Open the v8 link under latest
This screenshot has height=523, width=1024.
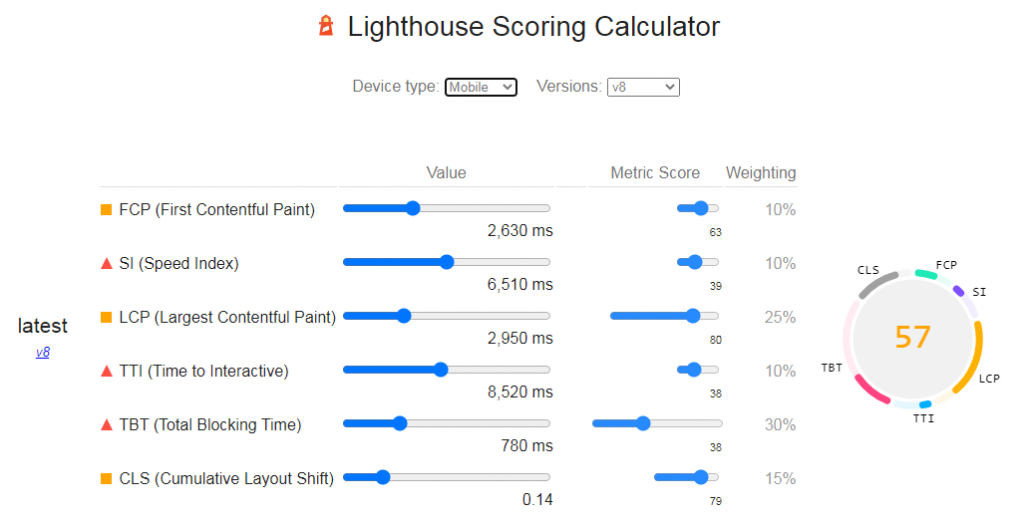tap(42, 353)
